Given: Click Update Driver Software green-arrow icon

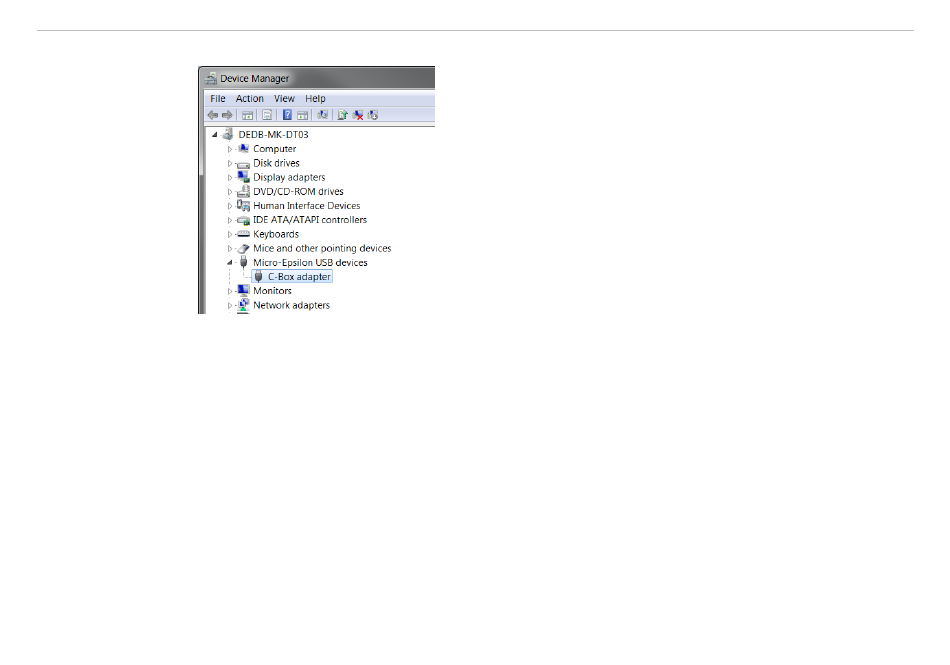Looking at the screenshot, I should [342, 115].
